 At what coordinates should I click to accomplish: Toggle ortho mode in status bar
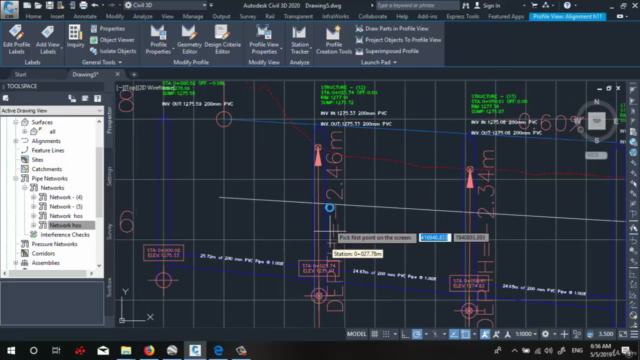point(405,334)
